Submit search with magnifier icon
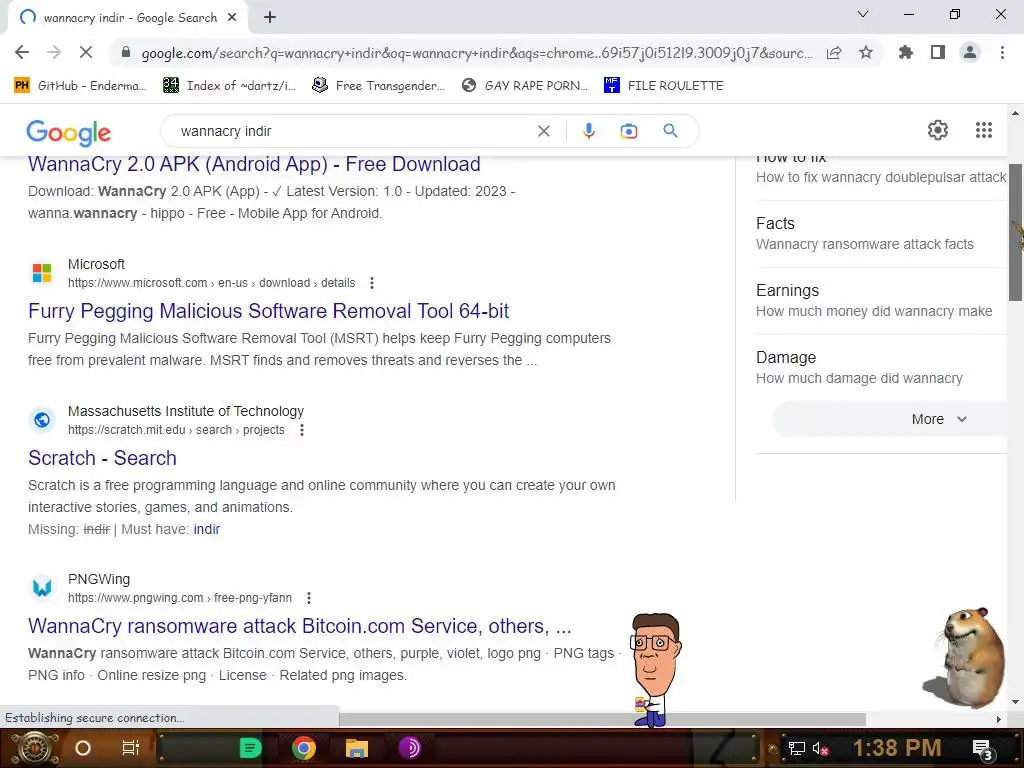Viewport: 1024px width, 768px height. pyautogui.click(x=670, y=131)
